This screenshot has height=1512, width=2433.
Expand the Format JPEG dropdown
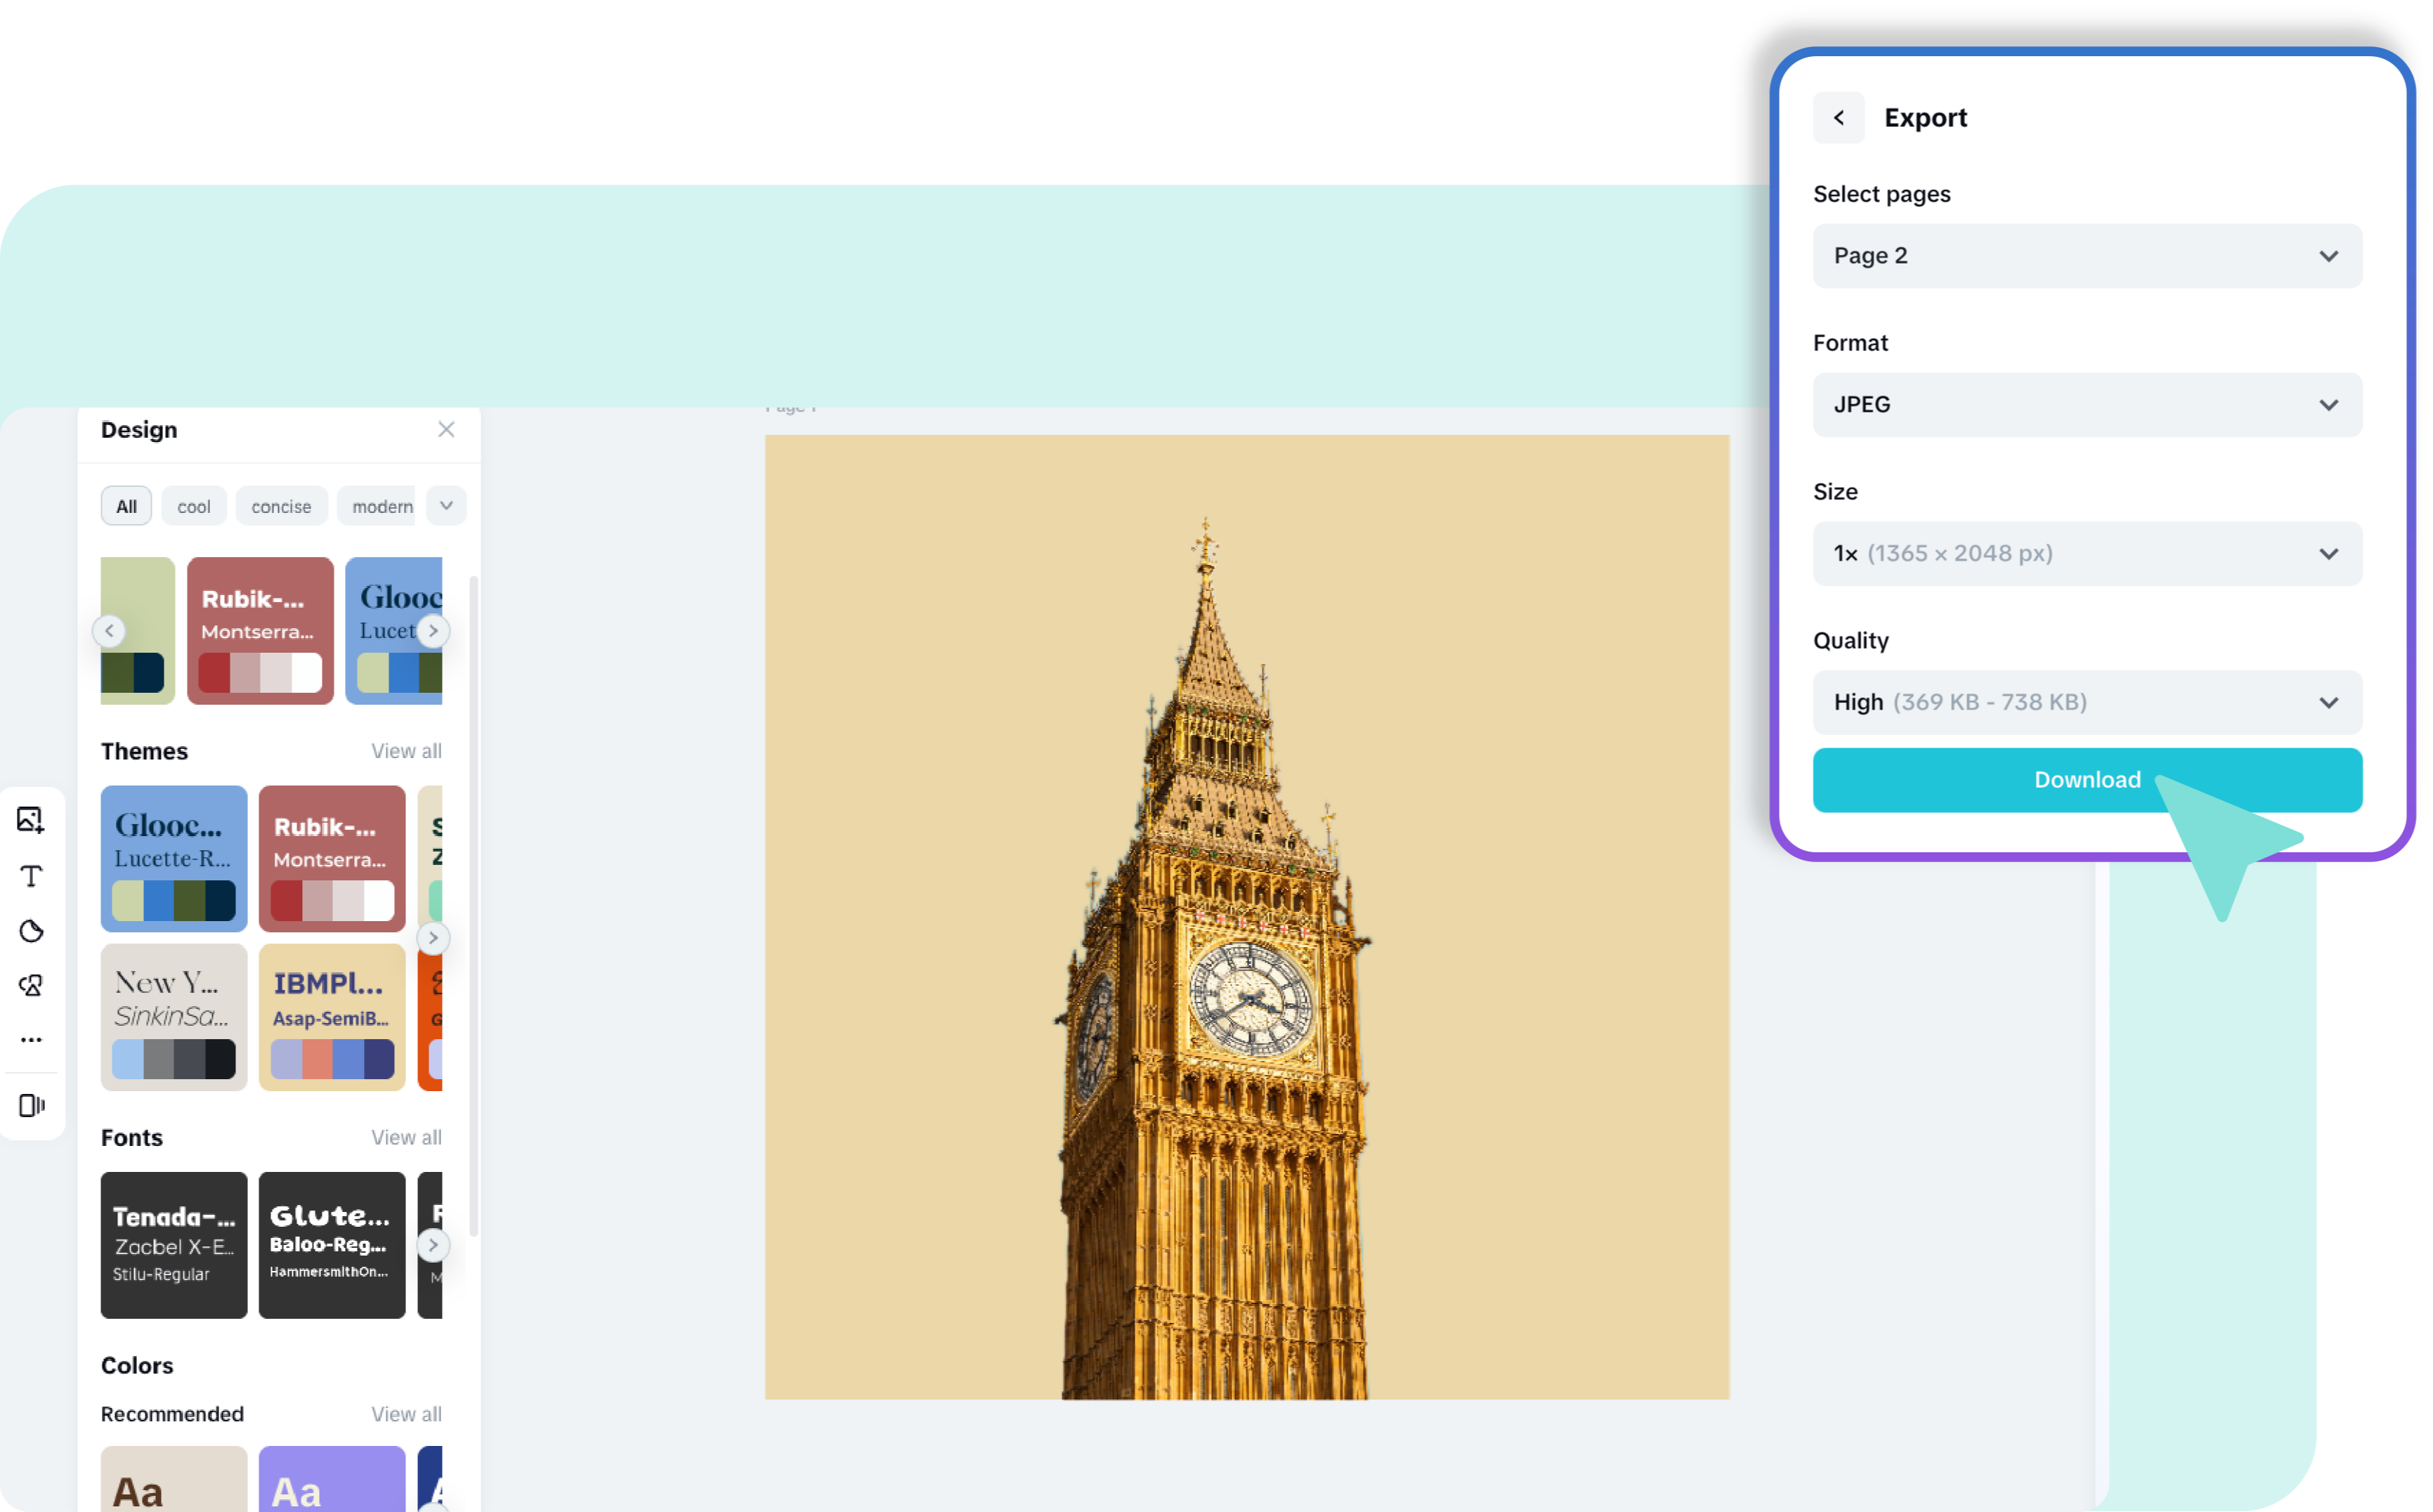[2087, 405]
